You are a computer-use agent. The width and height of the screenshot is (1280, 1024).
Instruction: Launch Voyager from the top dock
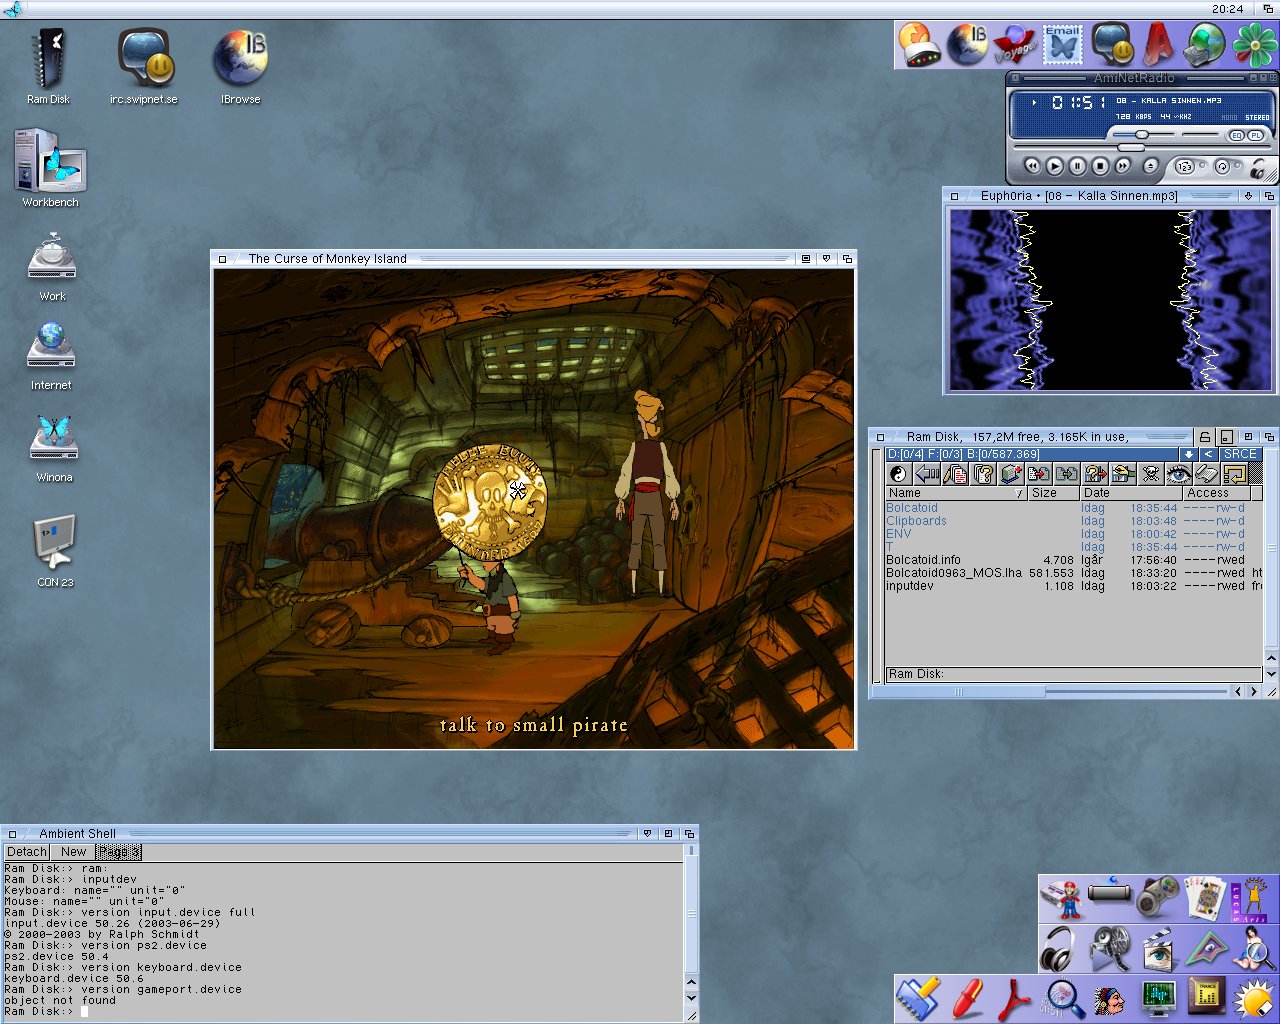(x=1016, y=45)
